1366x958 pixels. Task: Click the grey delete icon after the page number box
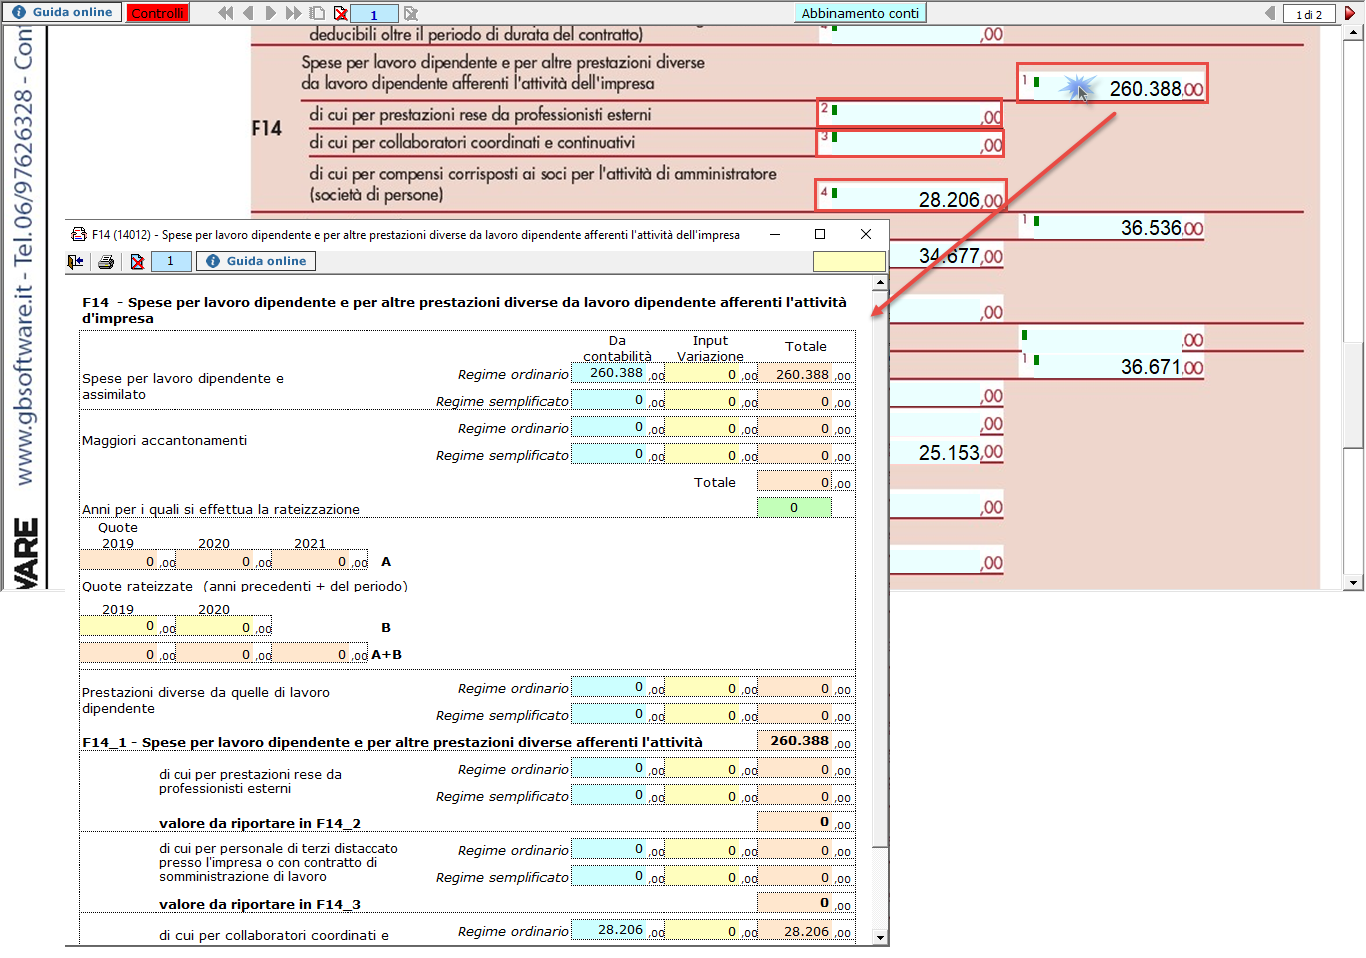pos(410,13)
